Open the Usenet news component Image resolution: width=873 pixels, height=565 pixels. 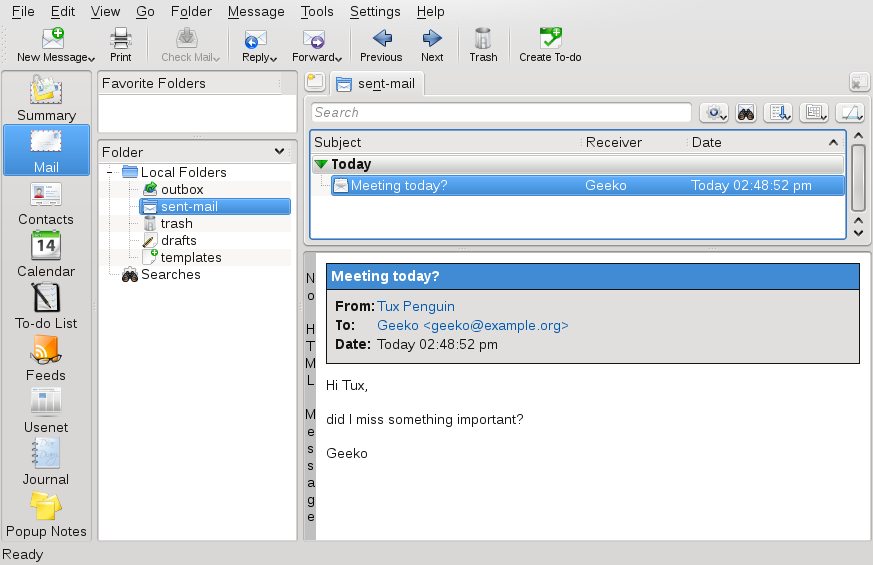(x=46, y=411)
